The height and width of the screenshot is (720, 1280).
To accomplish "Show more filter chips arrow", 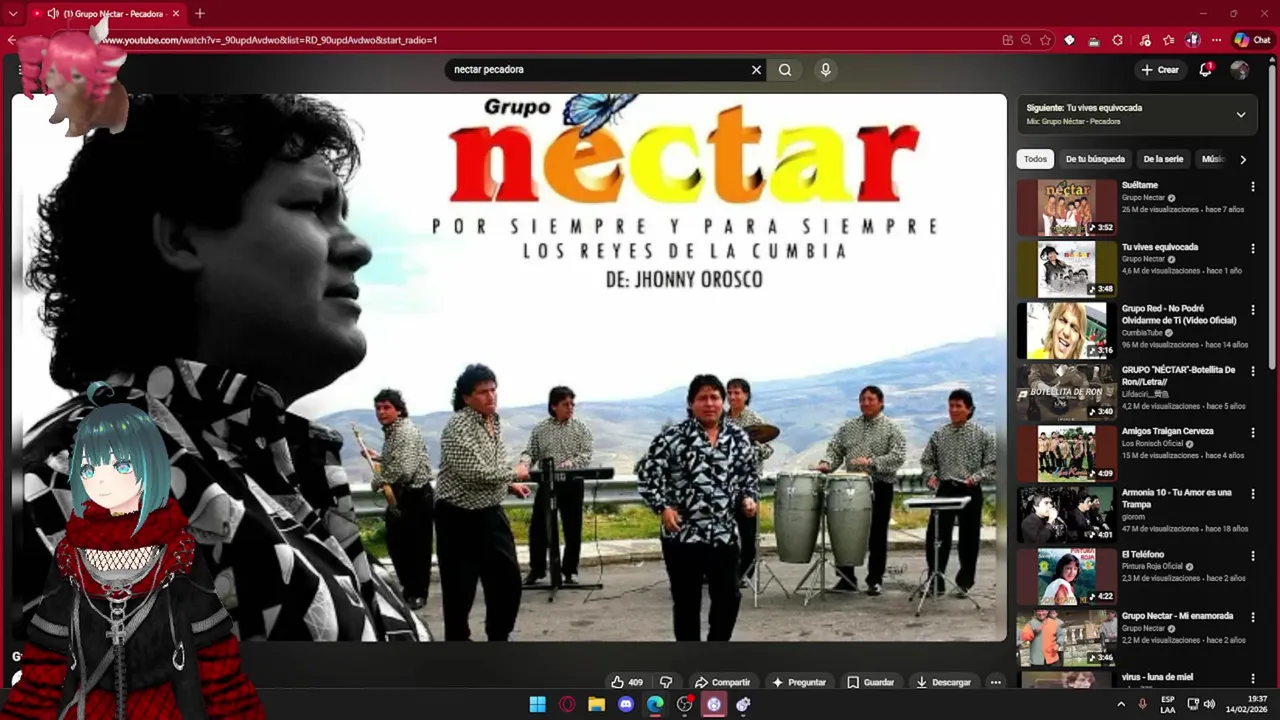I will click(x=1243, y=159).
